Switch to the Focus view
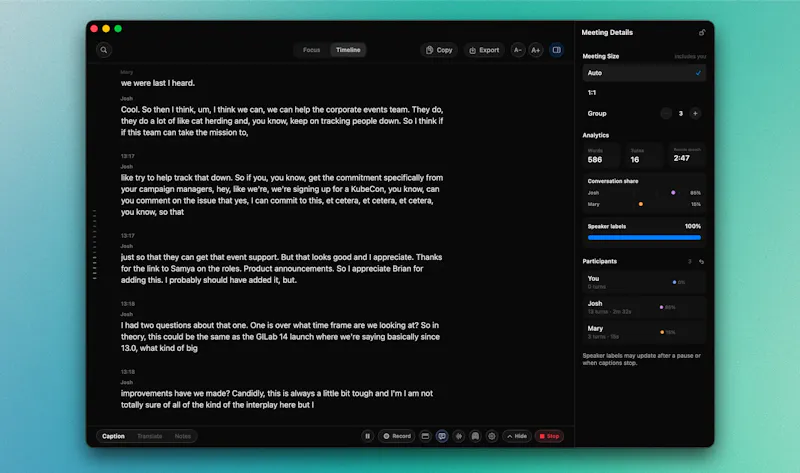Viewport: 800px width, 473px height. pyautogui.click(x=311, y=50)
